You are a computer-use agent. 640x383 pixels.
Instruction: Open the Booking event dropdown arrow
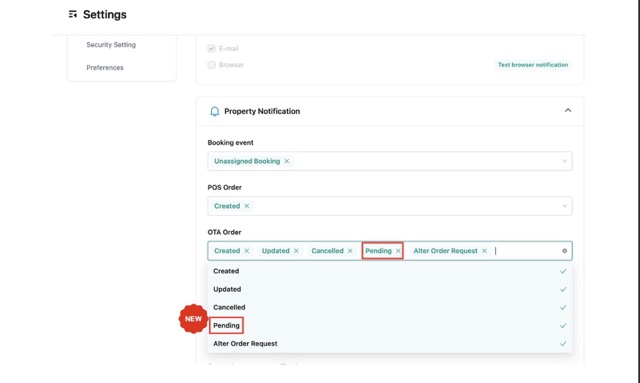pos(564,161)
